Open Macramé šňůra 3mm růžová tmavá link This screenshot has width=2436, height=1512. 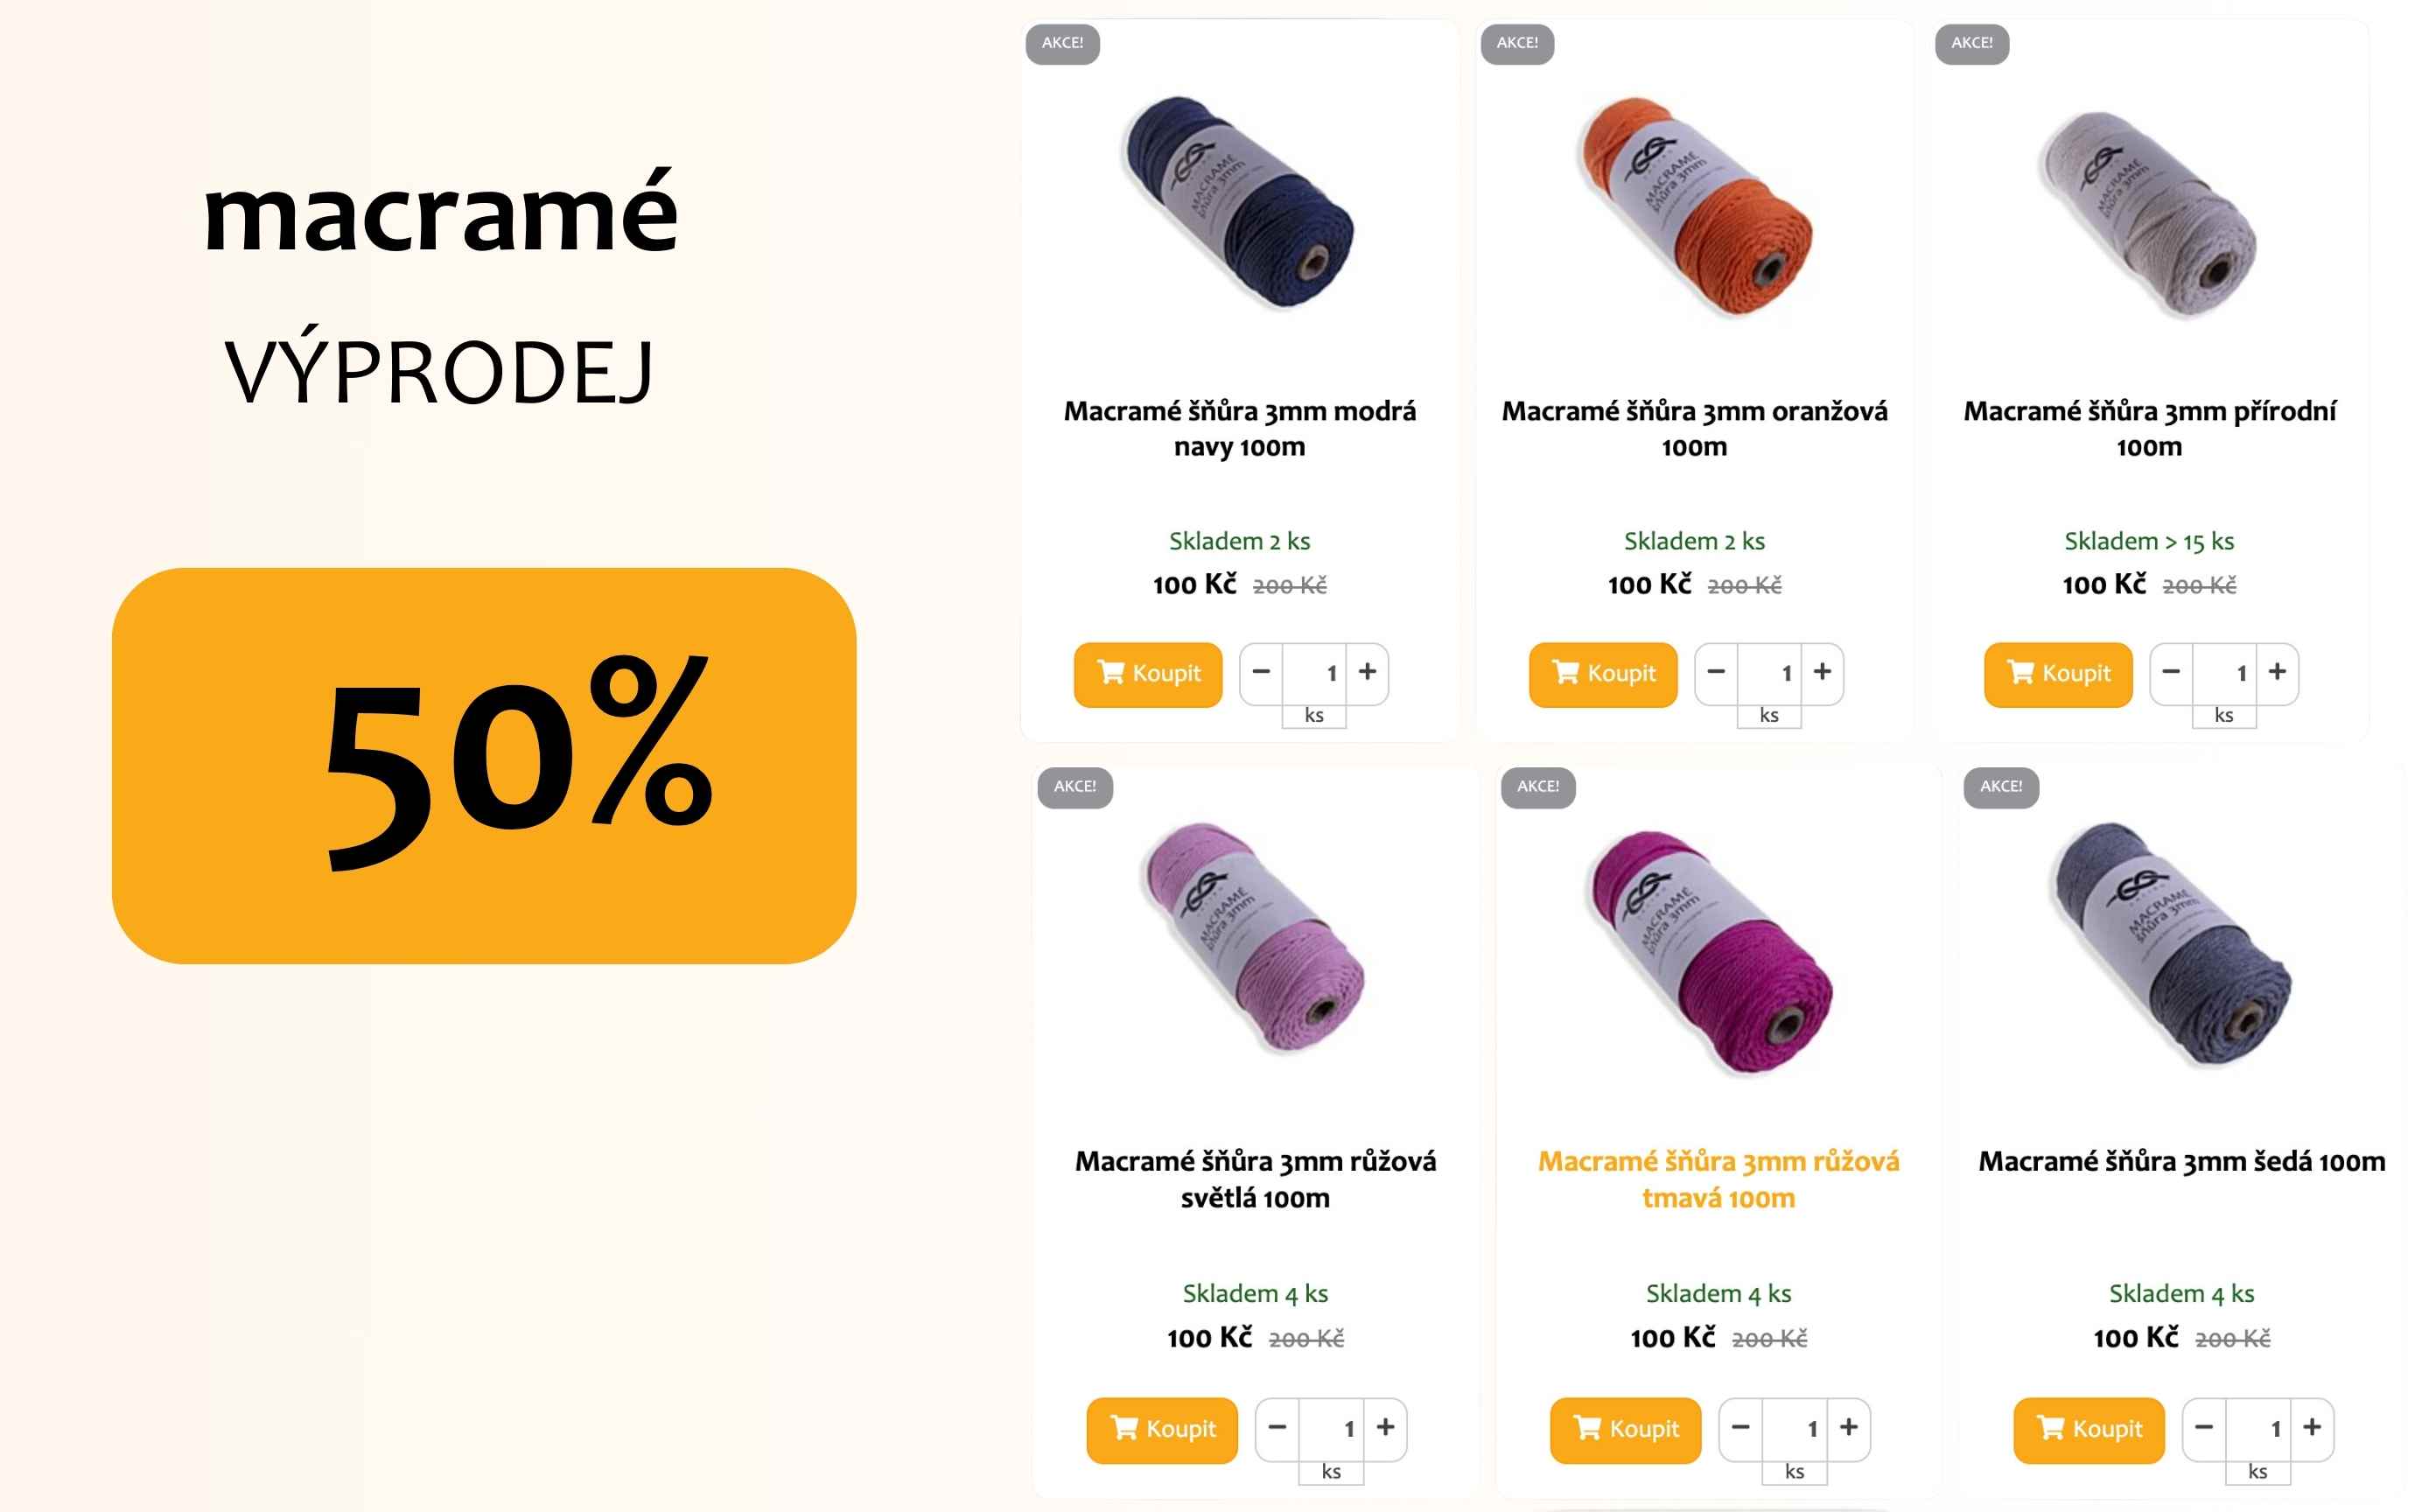(1718, 1179)
